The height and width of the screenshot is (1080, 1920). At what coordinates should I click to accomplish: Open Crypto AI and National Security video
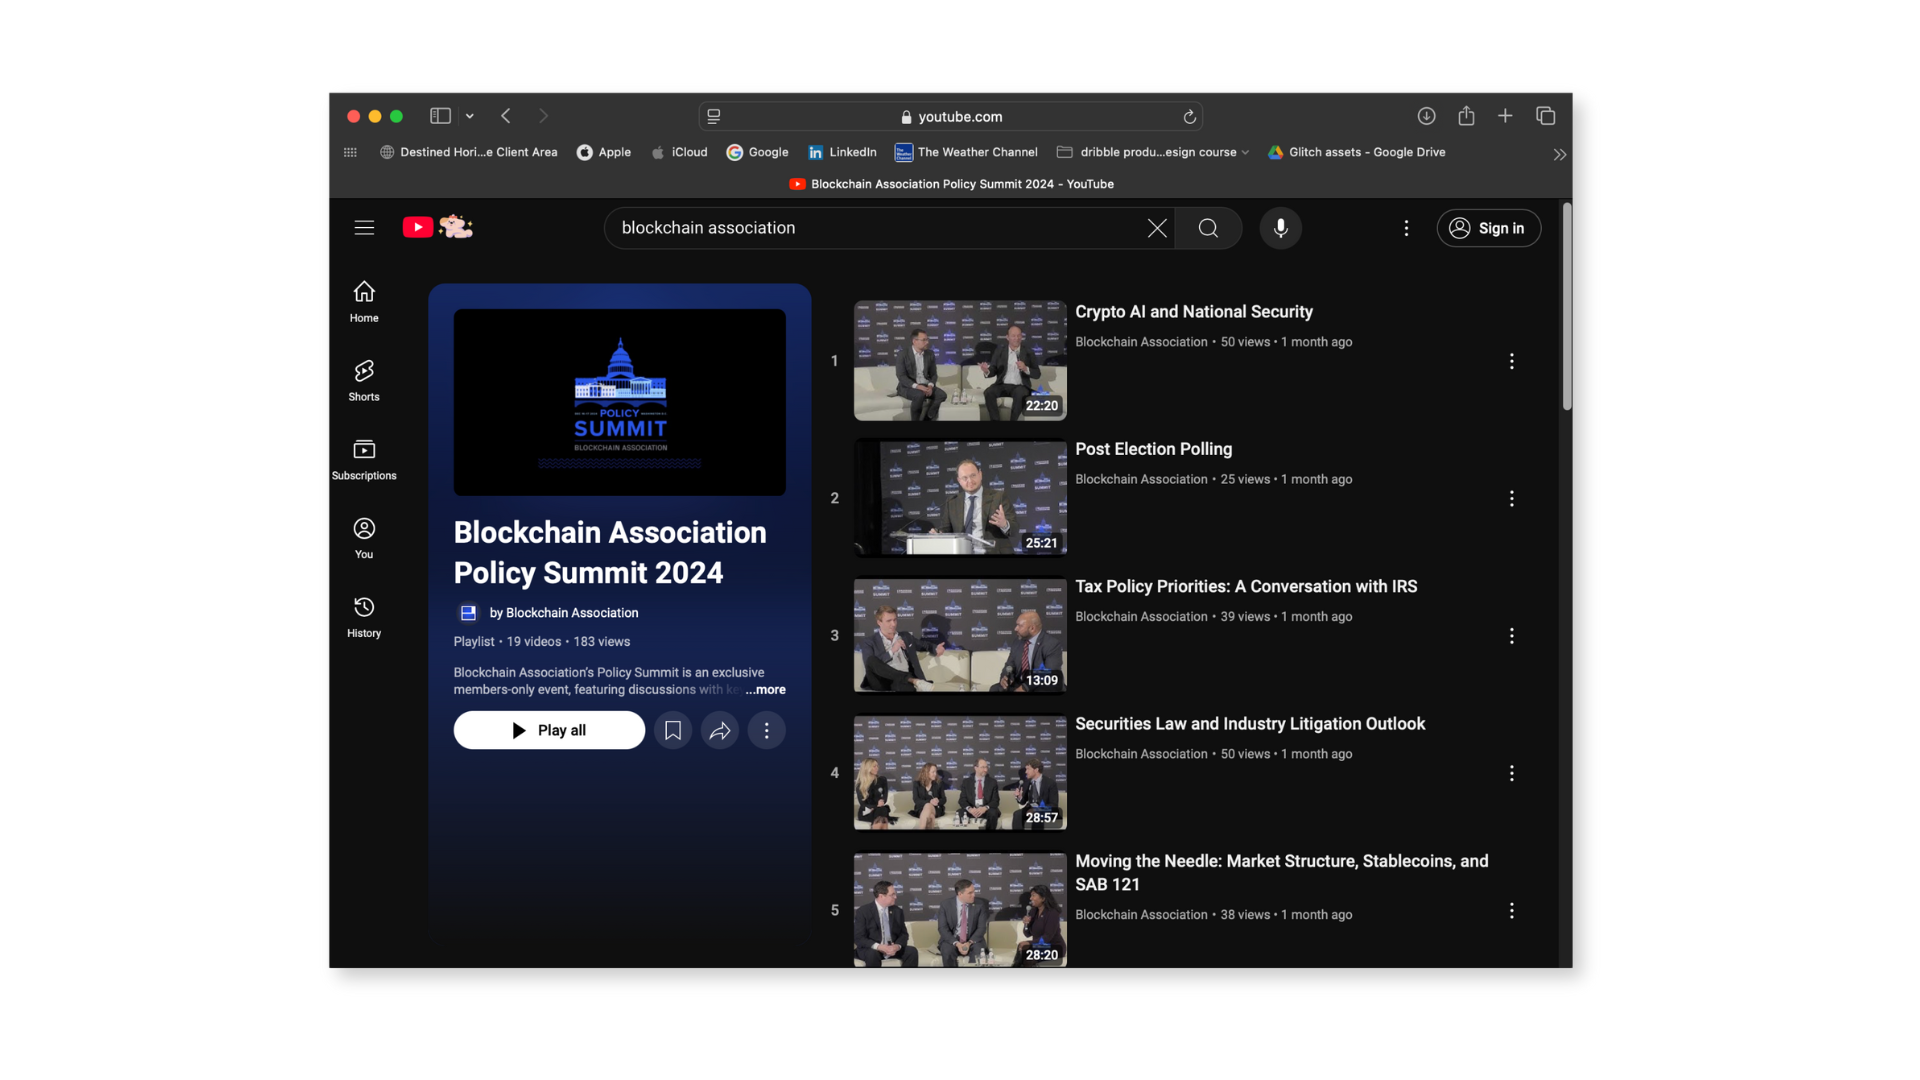(x=1194, y=312)
